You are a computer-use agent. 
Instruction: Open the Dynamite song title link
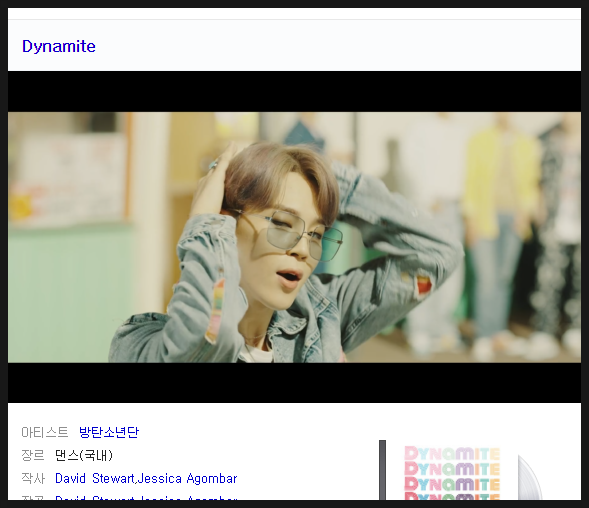(59, 47)
